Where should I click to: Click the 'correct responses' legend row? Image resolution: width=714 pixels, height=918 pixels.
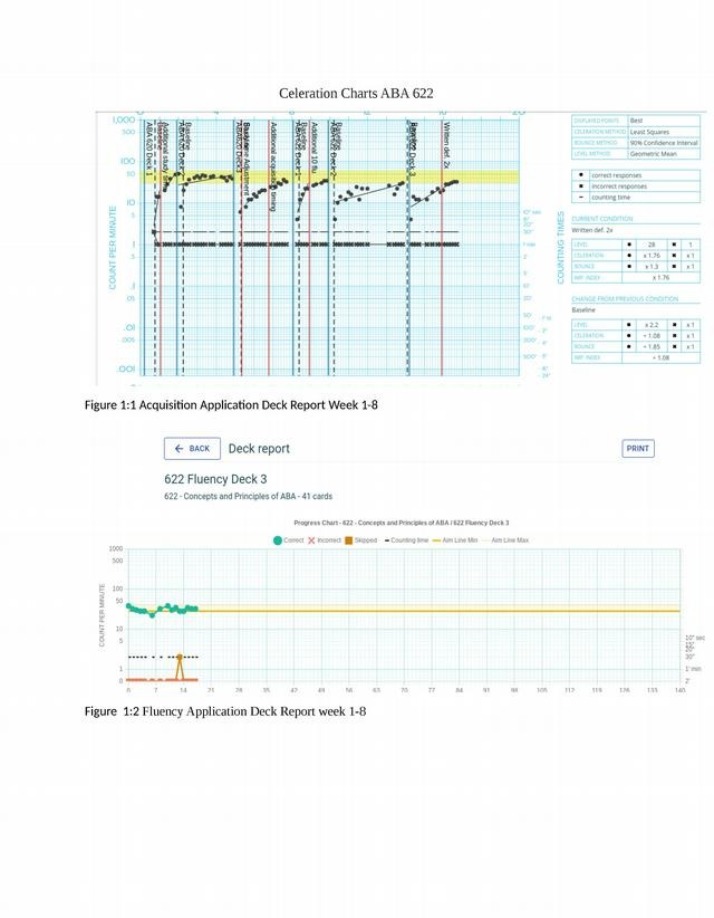tap(636, 175)
